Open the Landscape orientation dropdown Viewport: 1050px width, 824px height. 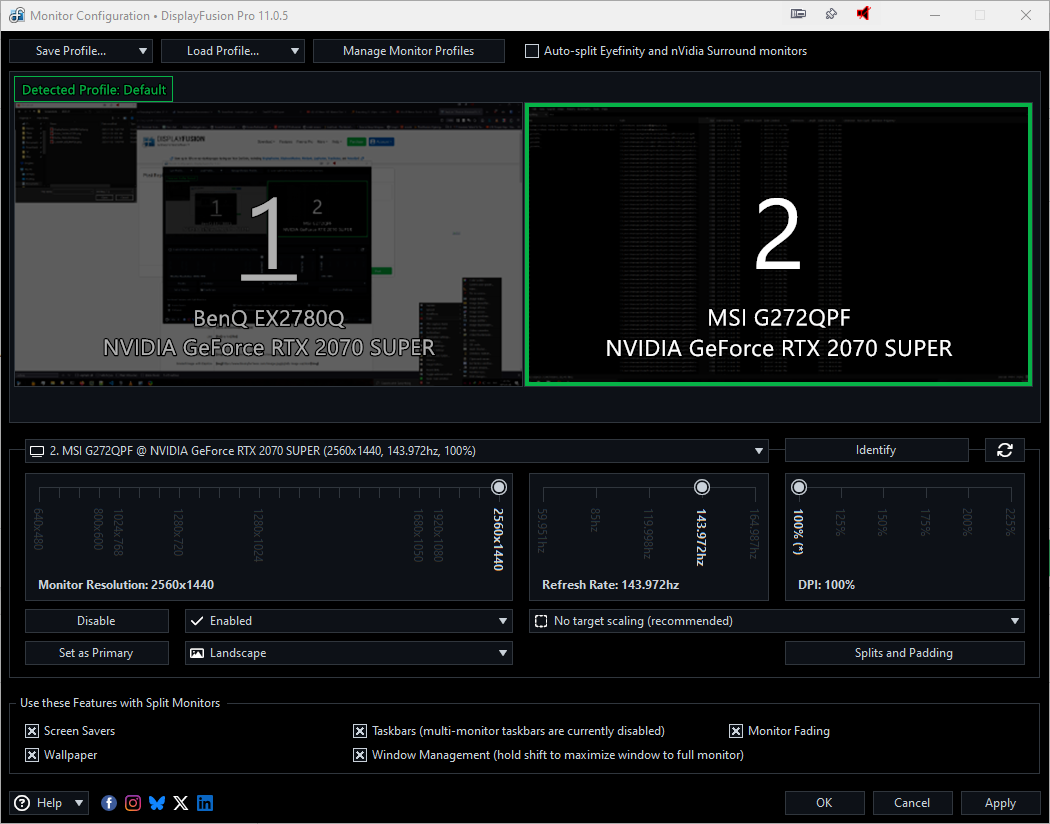[348, 653]
